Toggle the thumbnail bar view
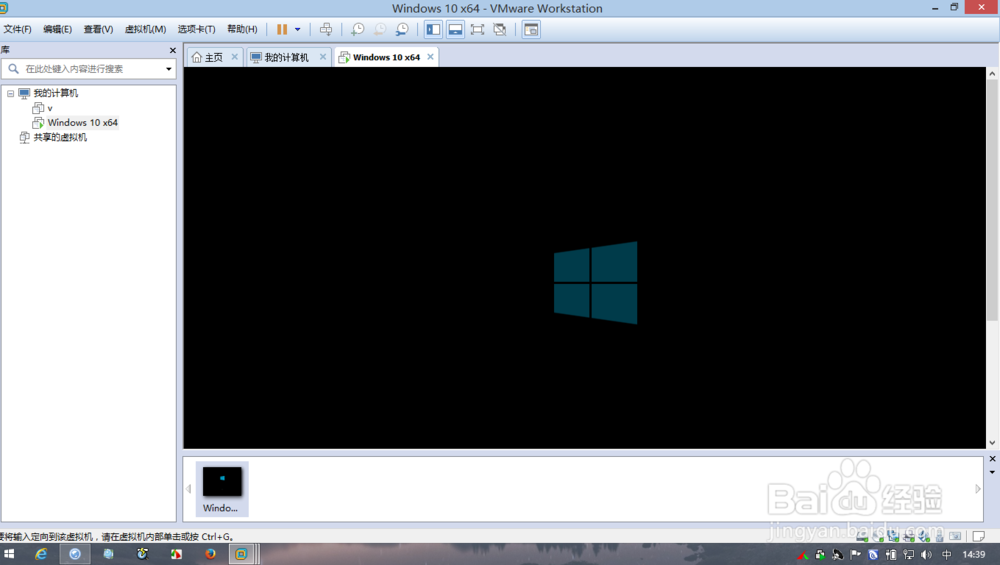 click(x=455, y=29)
